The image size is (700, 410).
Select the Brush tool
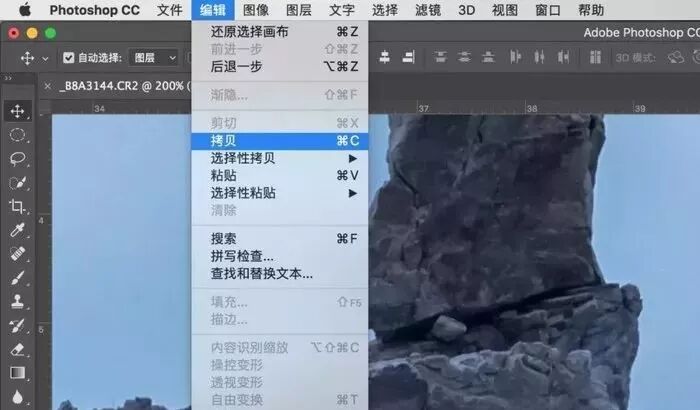[x=17, y=278]
